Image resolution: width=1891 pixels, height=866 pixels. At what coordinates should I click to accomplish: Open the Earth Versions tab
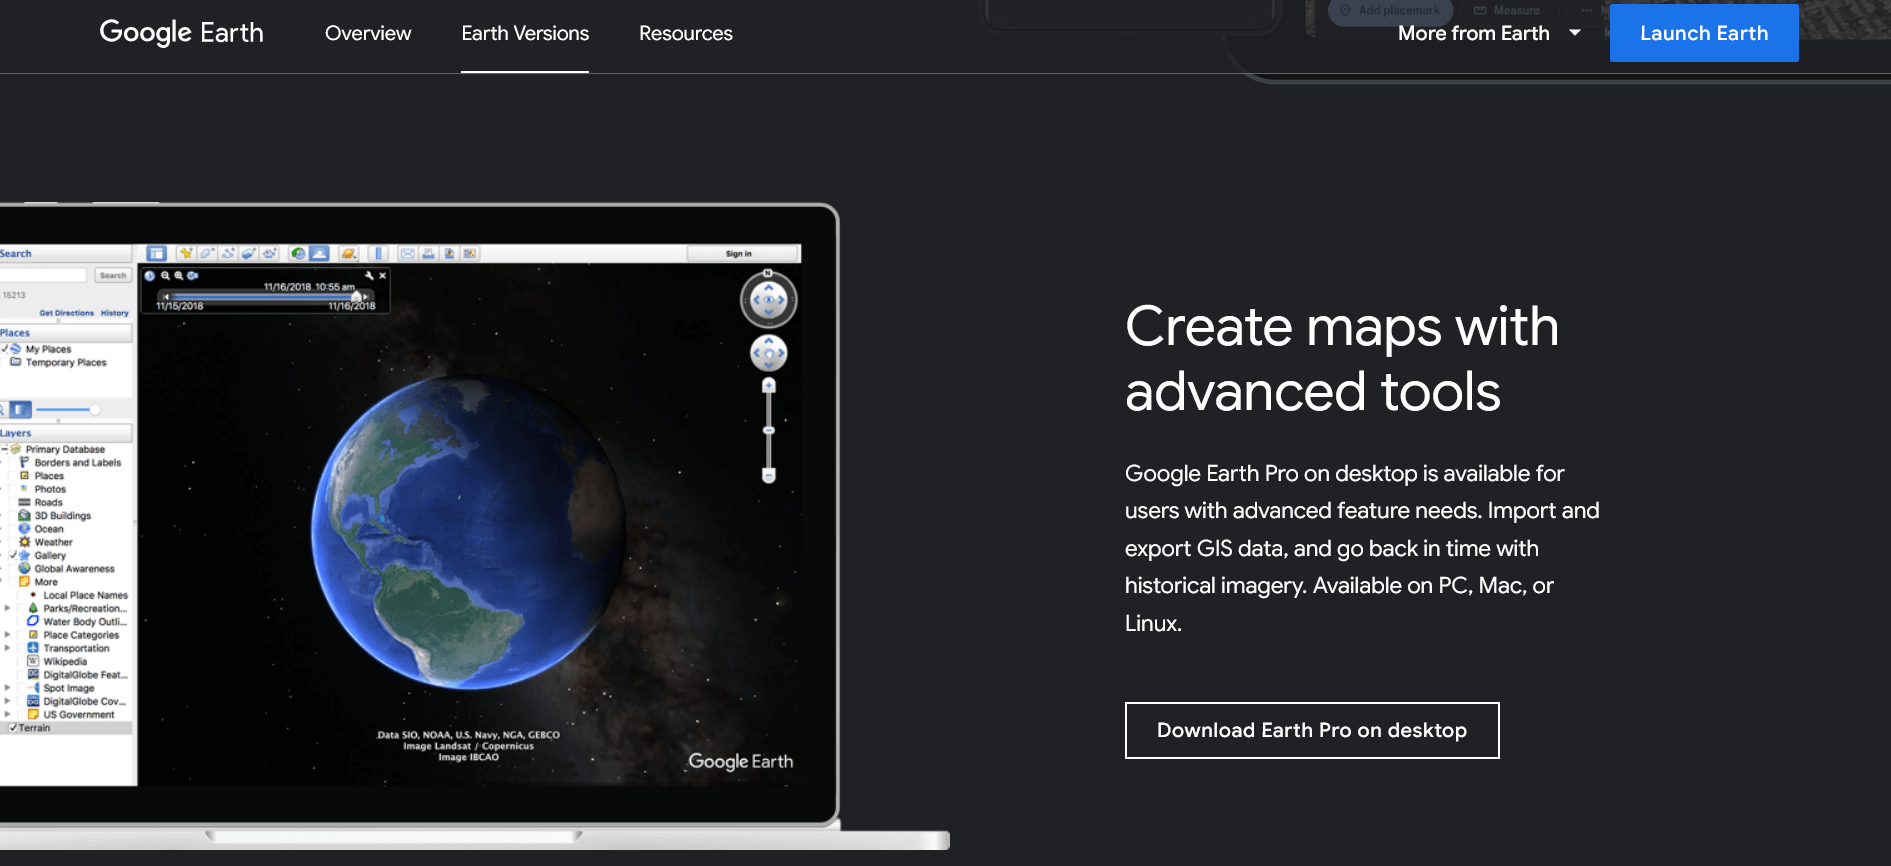(x=525, y=33)
